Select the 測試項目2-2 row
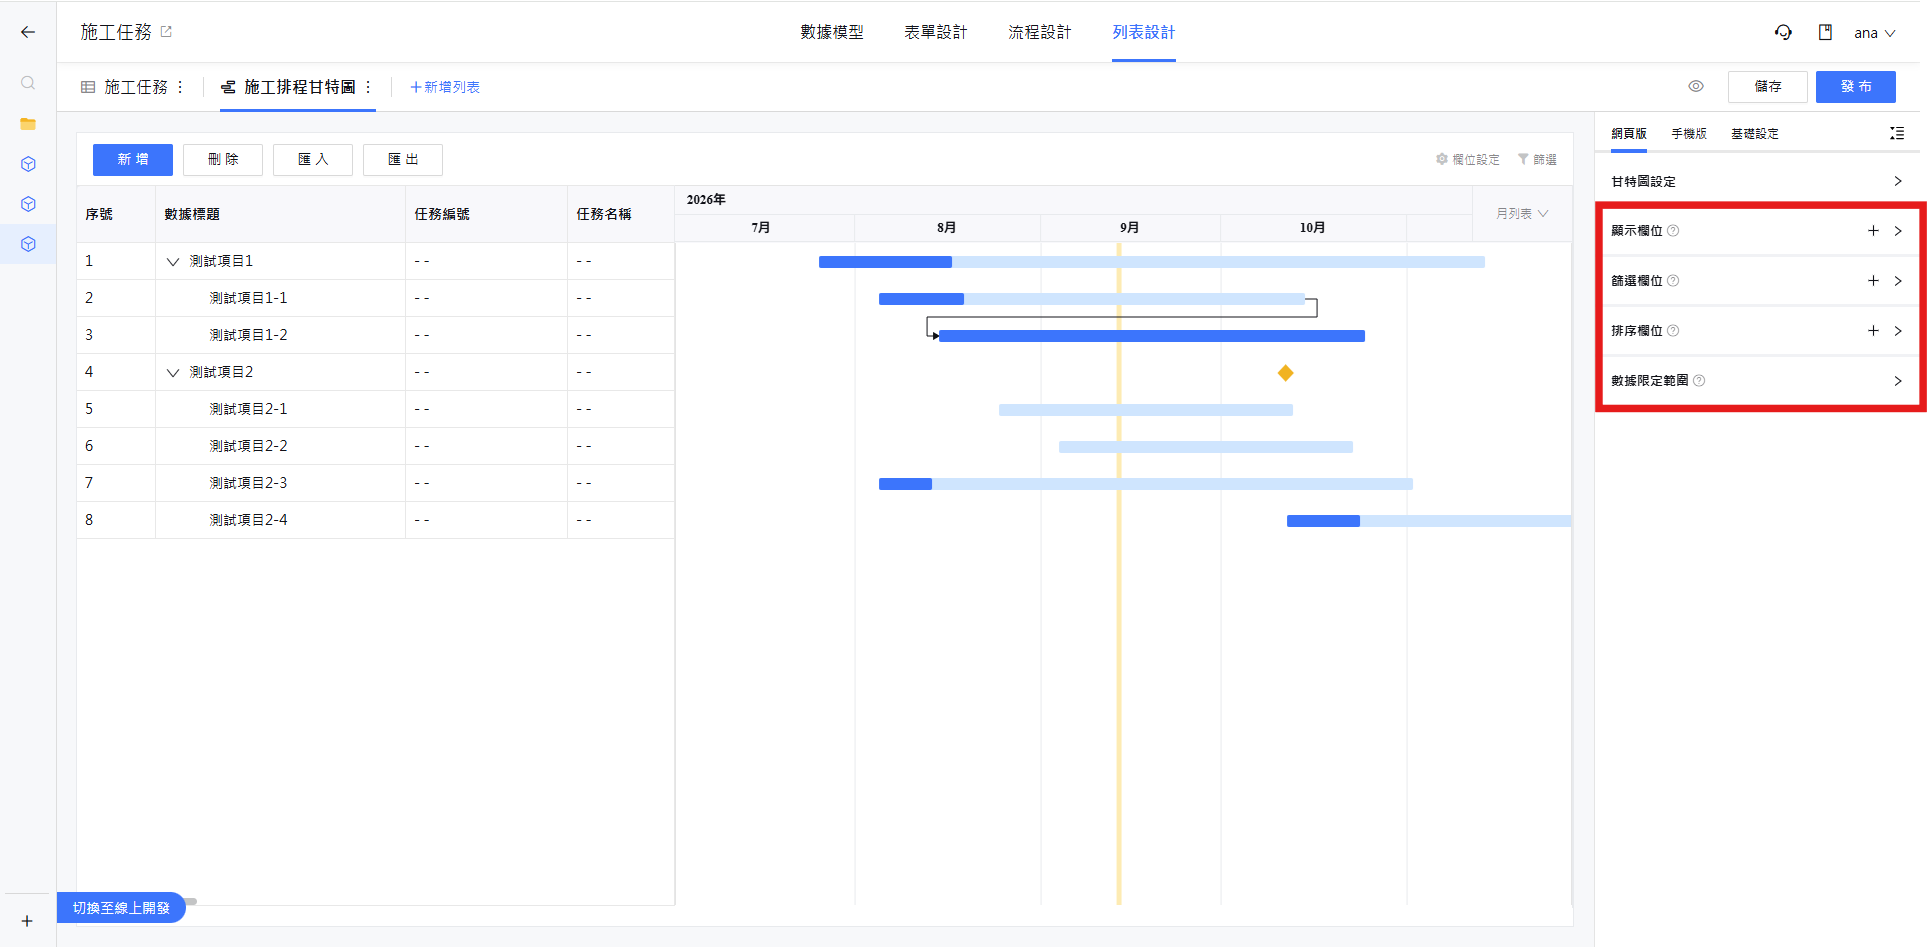The height and width of the screenshot is (947, 1927). tap(375, 446)
